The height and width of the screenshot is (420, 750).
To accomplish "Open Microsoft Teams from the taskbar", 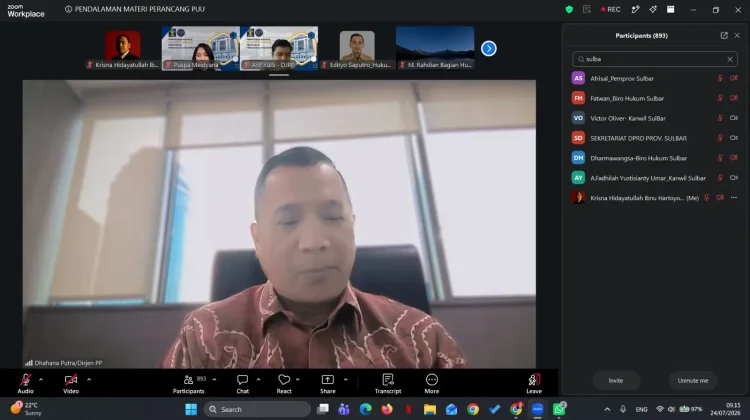I will click(344, 409).
